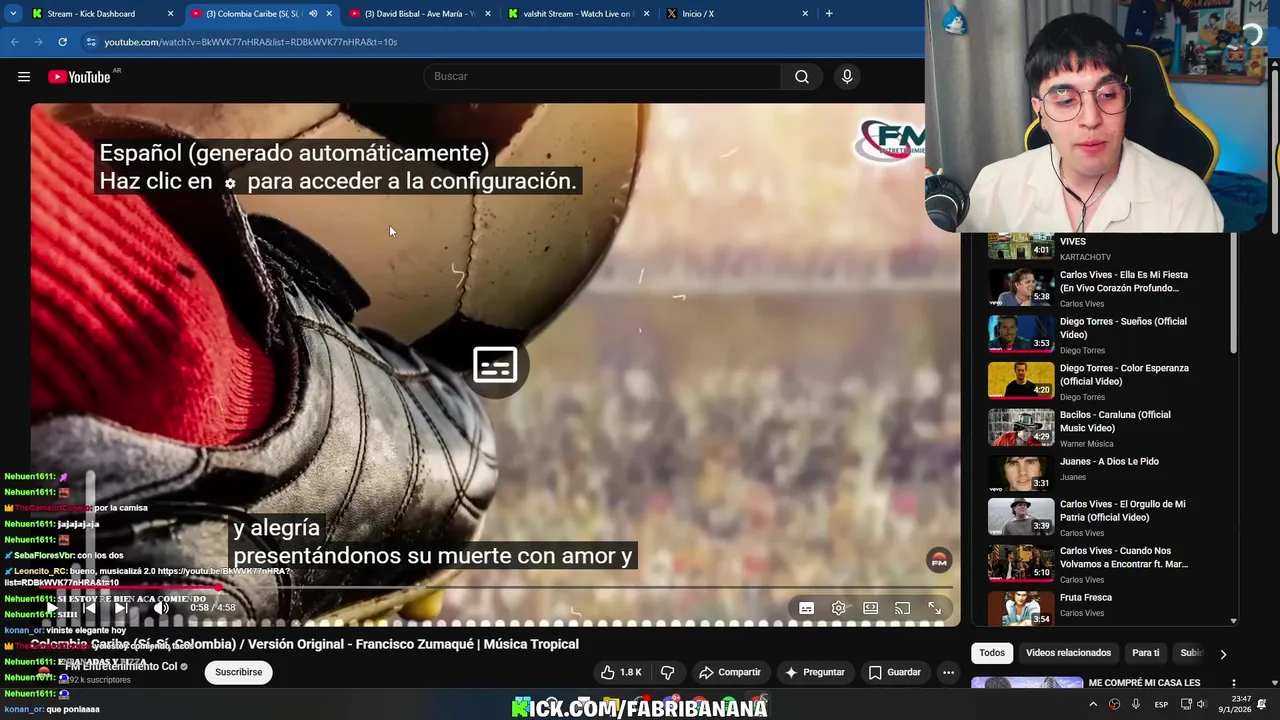1280x720 pixels.
Task: View site information icon in address bar
Action: pos(91,42)
